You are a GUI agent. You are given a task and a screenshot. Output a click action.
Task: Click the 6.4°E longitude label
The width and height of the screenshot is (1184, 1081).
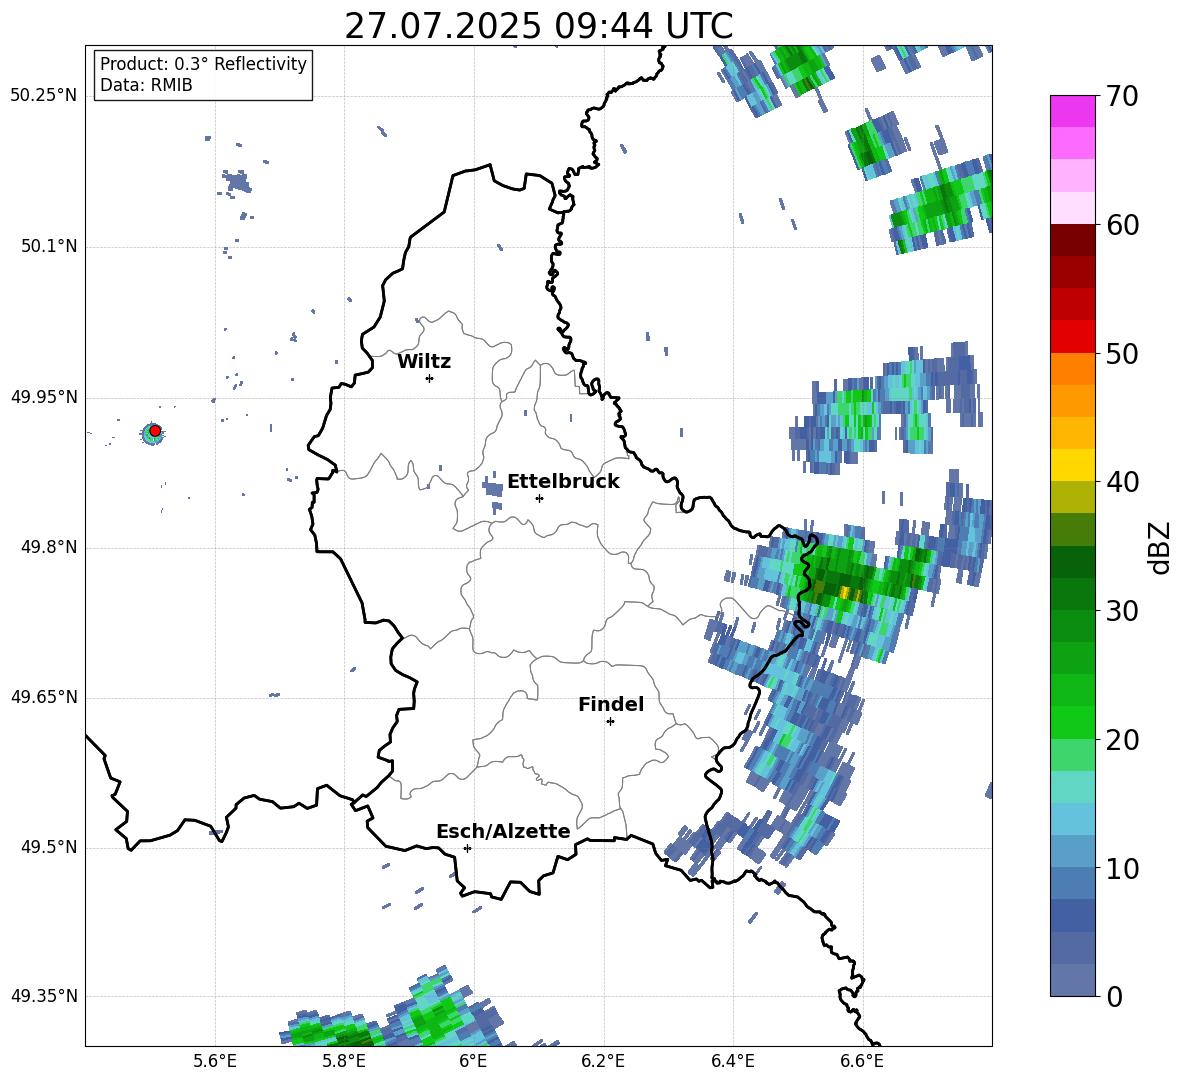(x=732, y=1061)
